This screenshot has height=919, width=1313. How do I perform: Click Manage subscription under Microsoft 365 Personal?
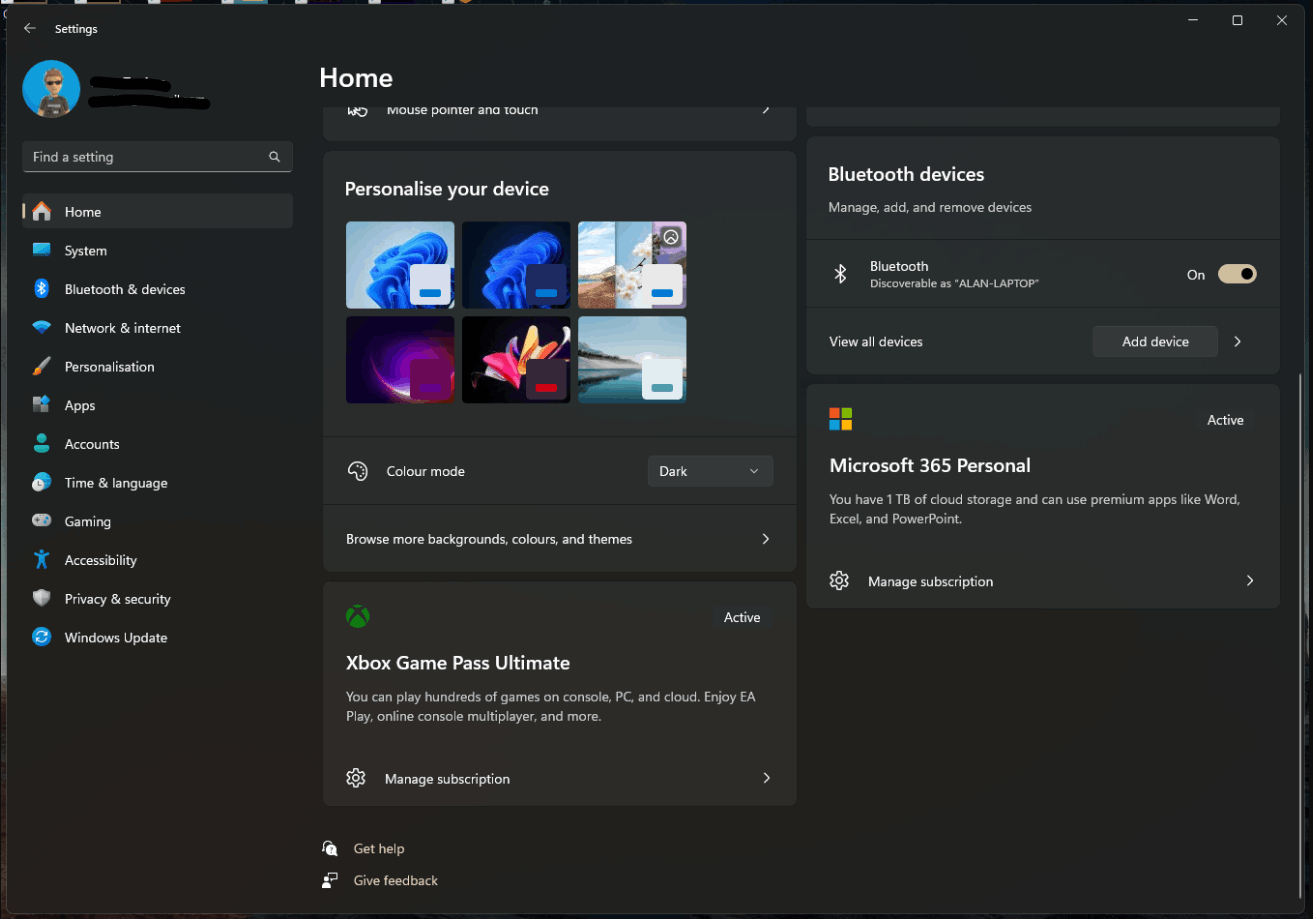[931, 581]
